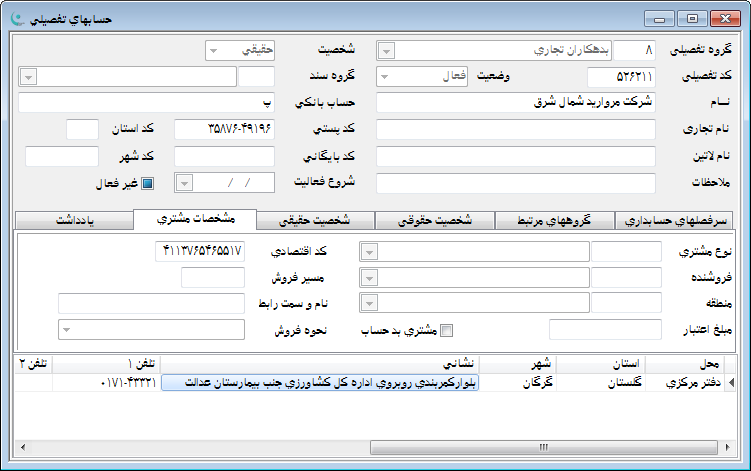751x471 pixels.
Task: Open the گروه سند dropdown arrow
Action: pyautogui.click(x=28, y=77)
